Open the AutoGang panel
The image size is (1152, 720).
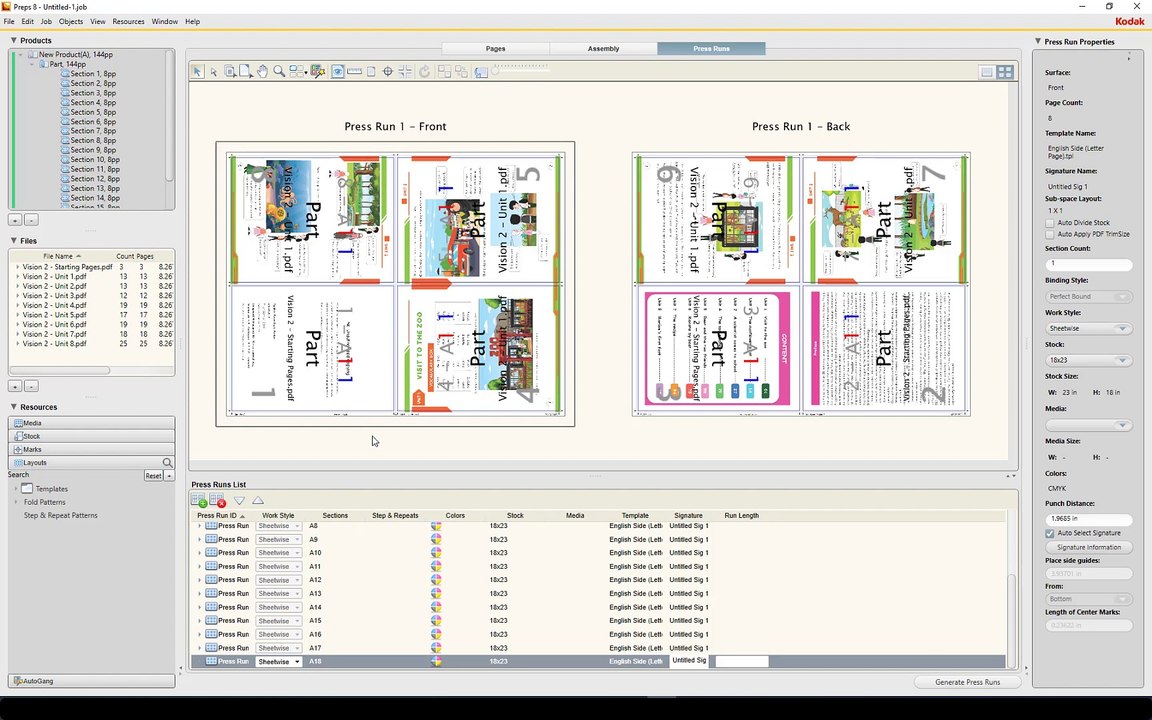[92, 681]
